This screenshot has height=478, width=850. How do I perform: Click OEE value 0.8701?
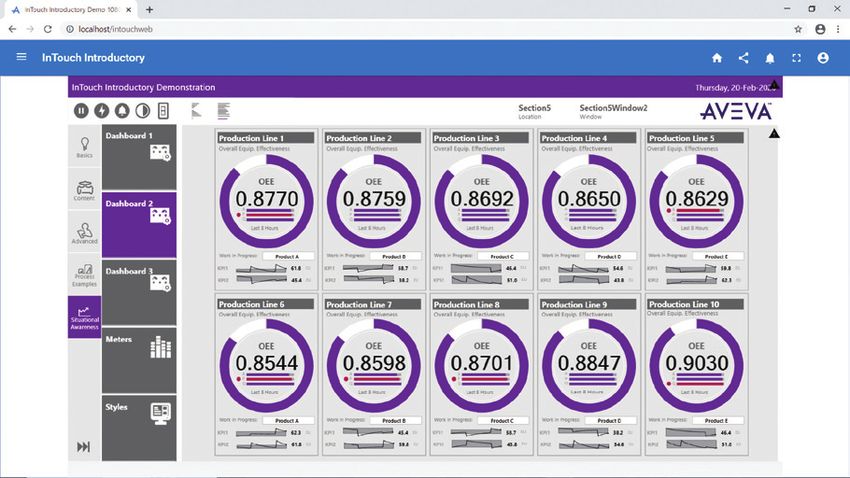click(x=481, y=363)
